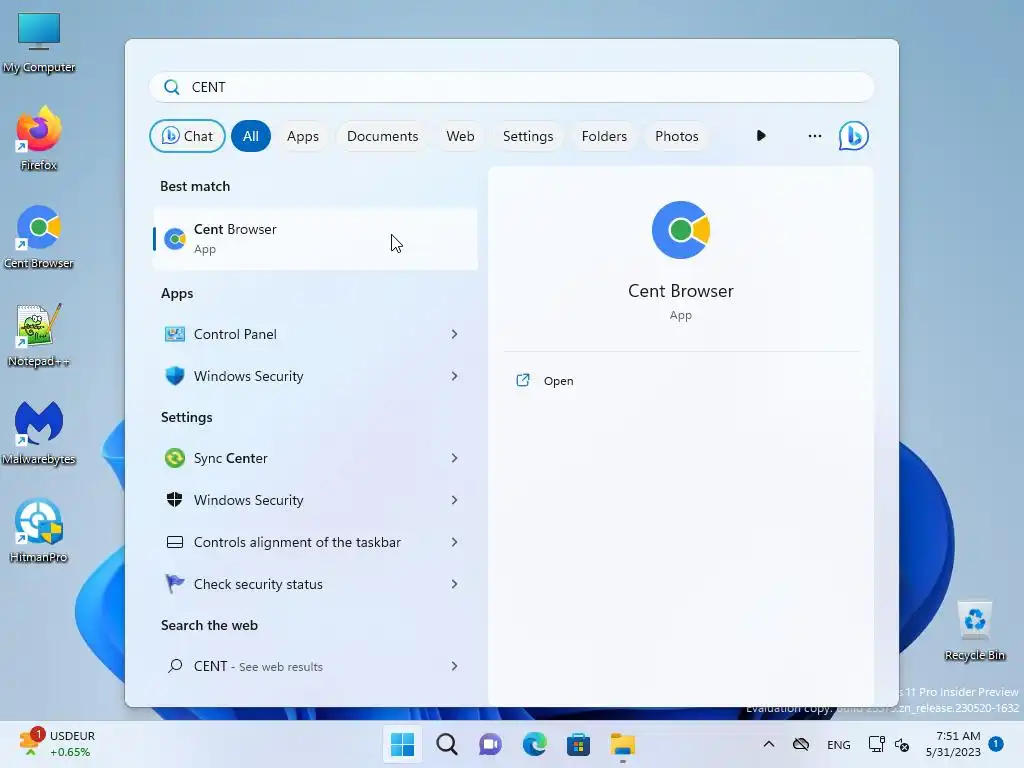1024x768 pixels.
Task: Open Control Panel search result
Action: click(315, 334)
